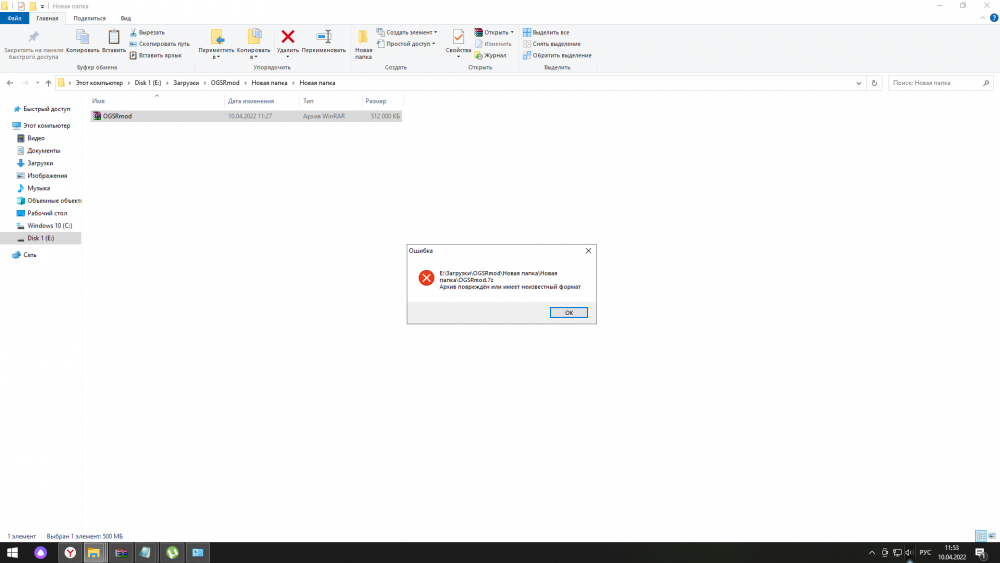Select the OGSRmod archive file
The width and height of the screenshot is (1000, 563).
click(246, 116)
